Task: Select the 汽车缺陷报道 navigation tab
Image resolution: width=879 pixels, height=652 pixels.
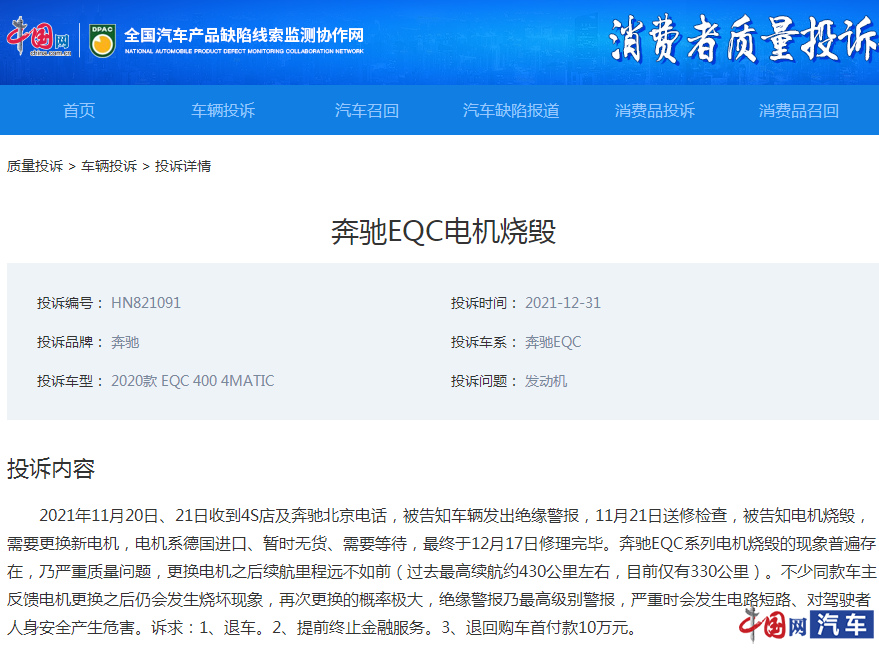Action: [511, 110]
